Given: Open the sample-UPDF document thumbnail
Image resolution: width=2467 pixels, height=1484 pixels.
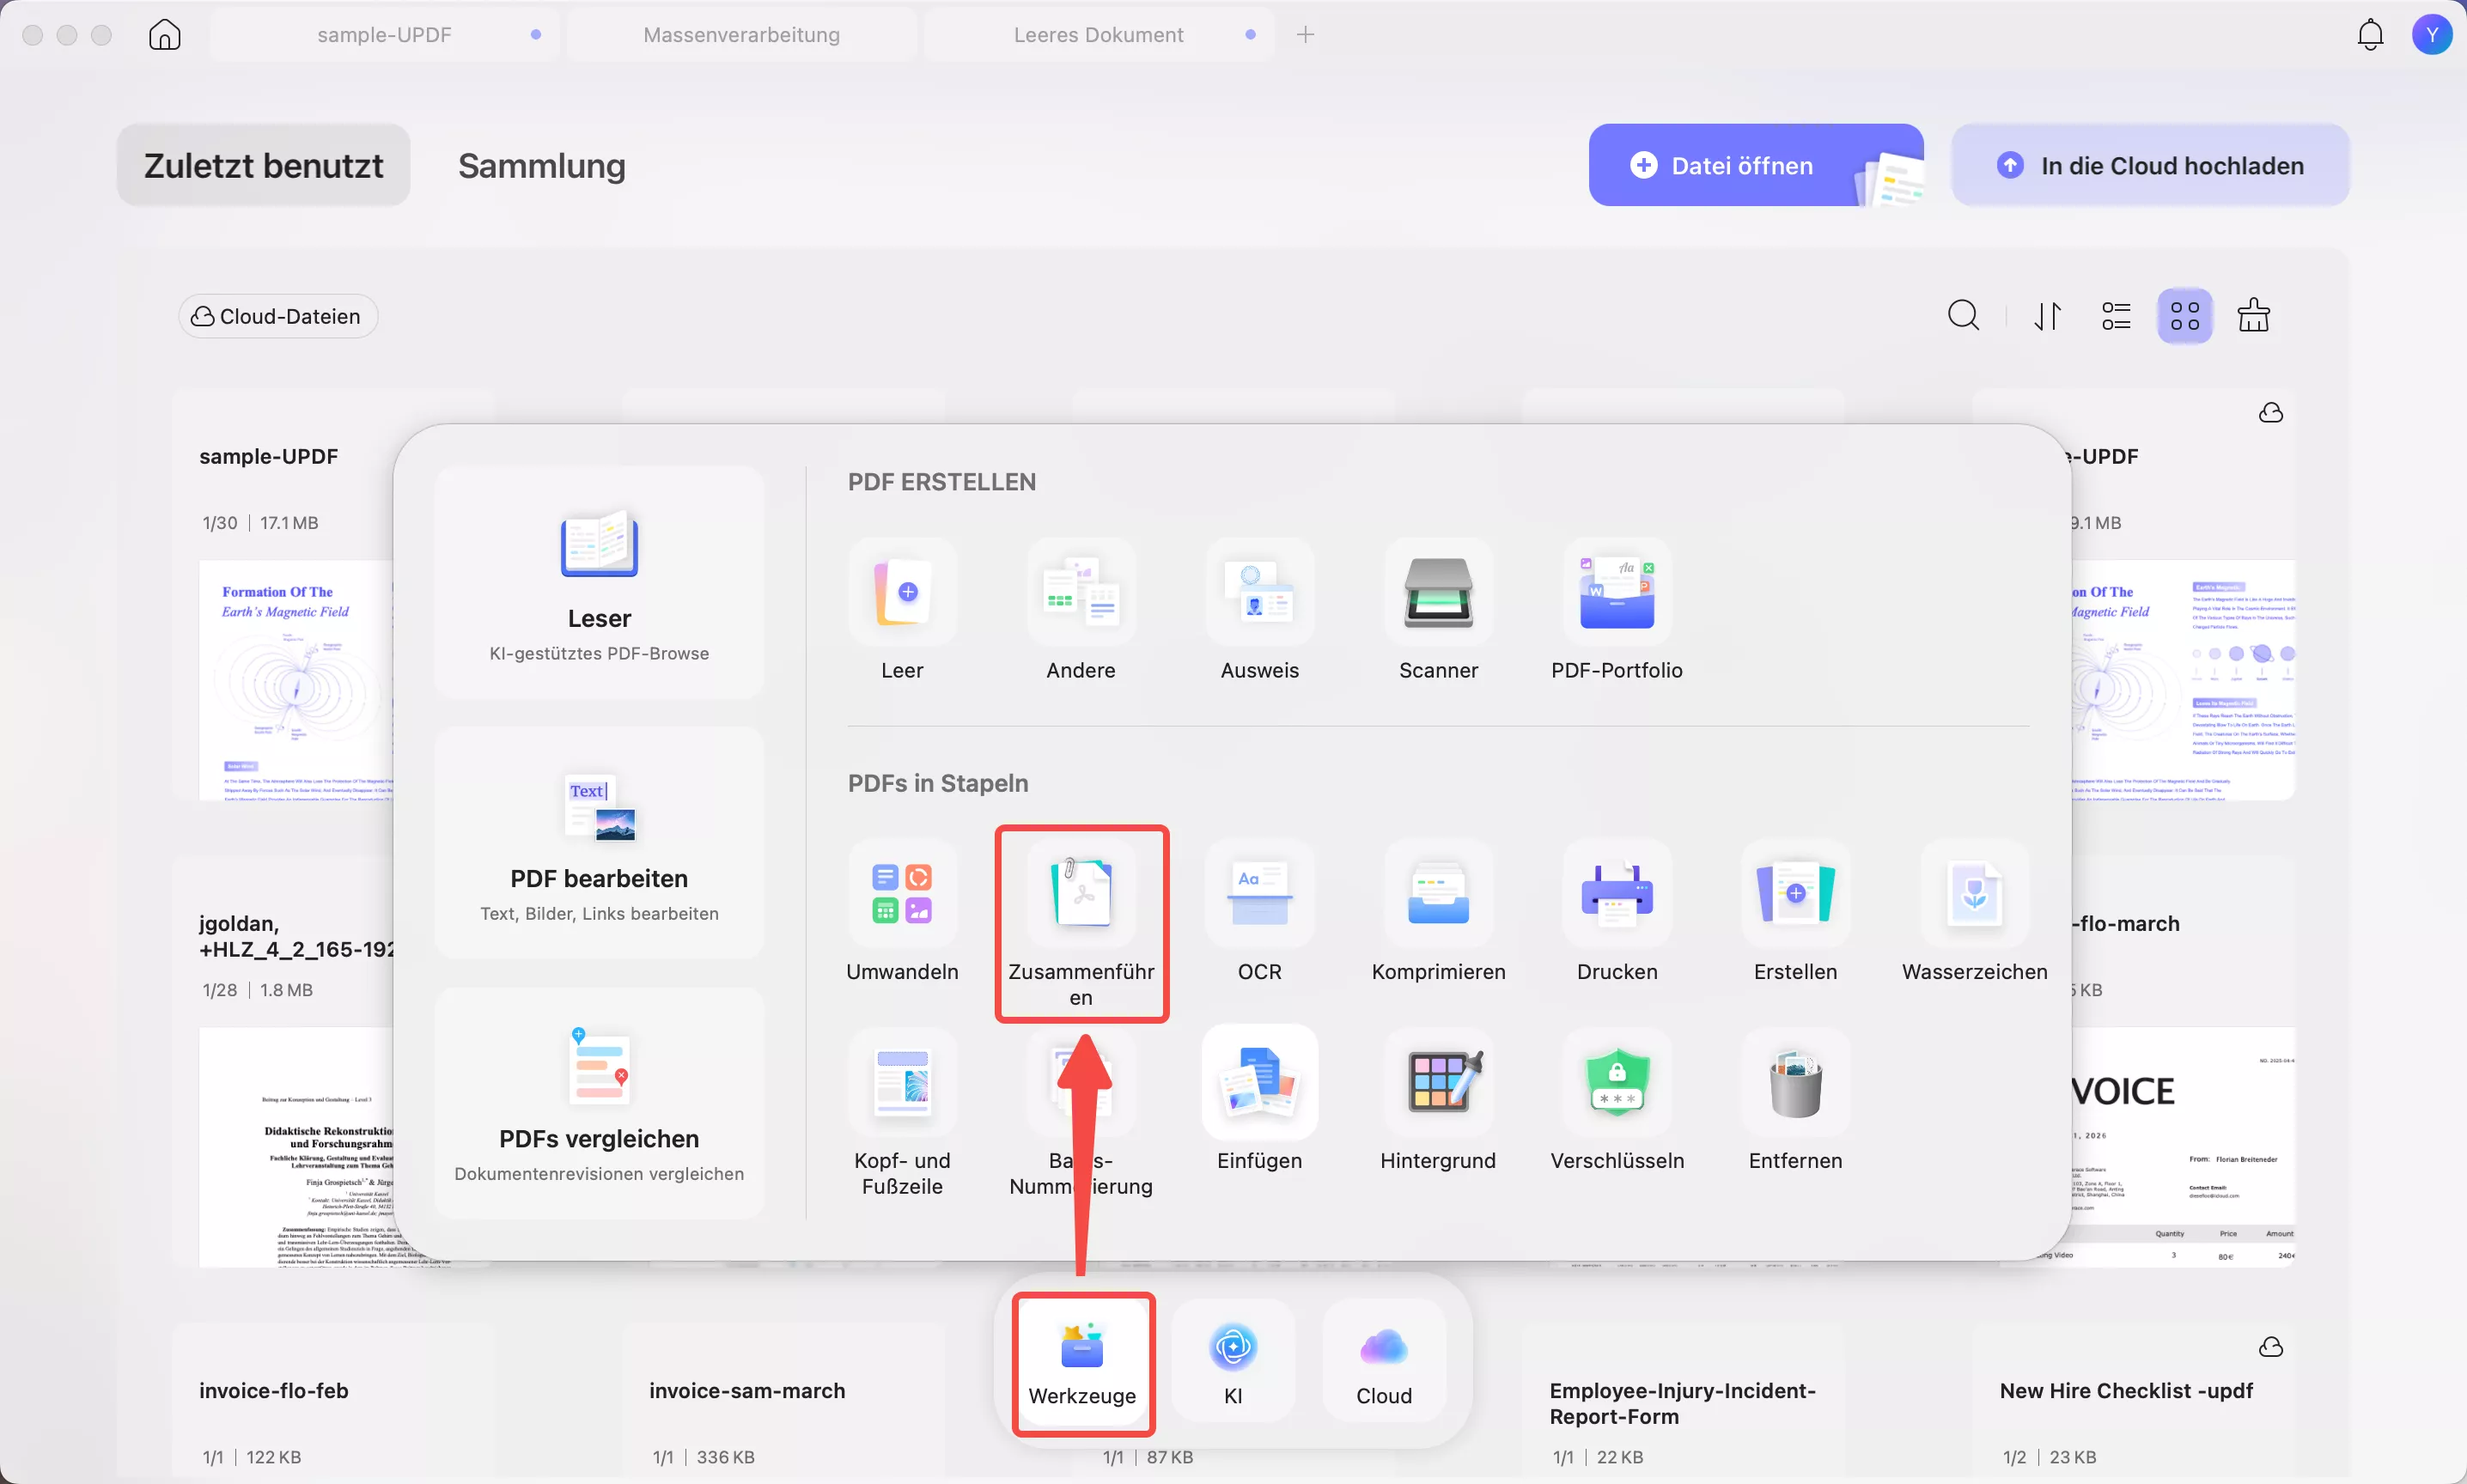Looking at the screenshot, I should click(295, 680).
